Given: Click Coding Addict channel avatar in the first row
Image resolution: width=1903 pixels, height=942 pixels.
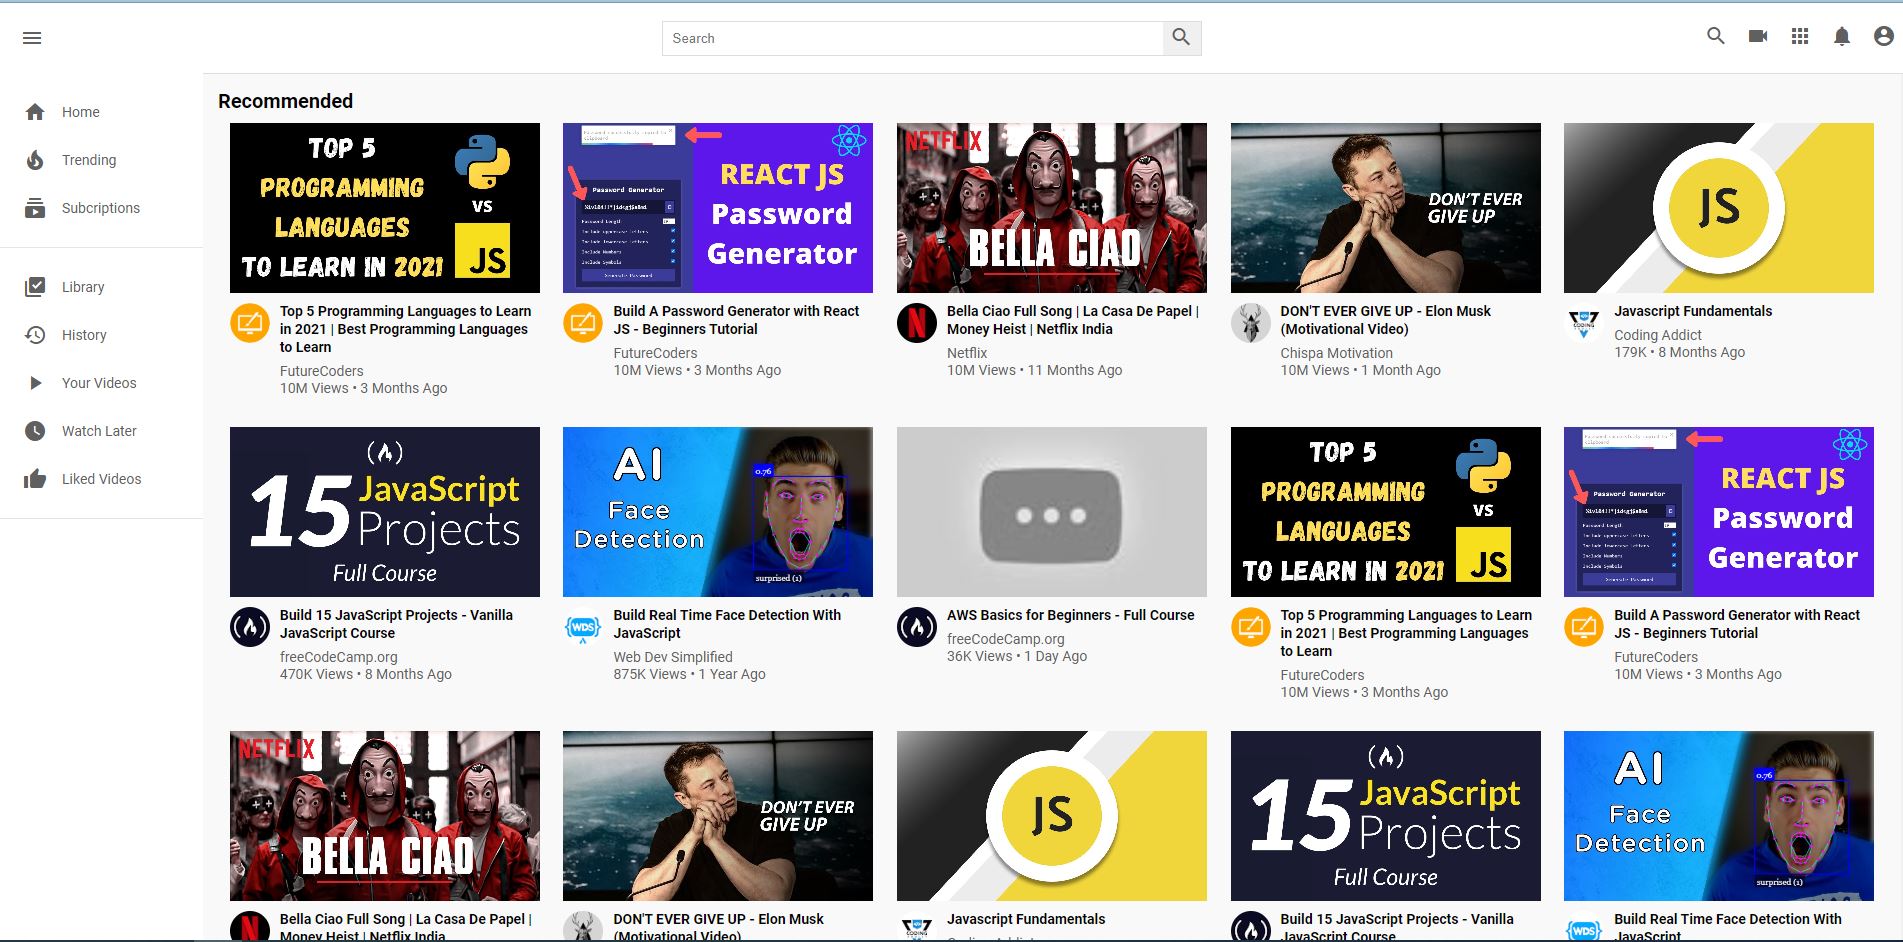Looking at the screenshot, I should pyautogui.click(x=1584, y=323).
